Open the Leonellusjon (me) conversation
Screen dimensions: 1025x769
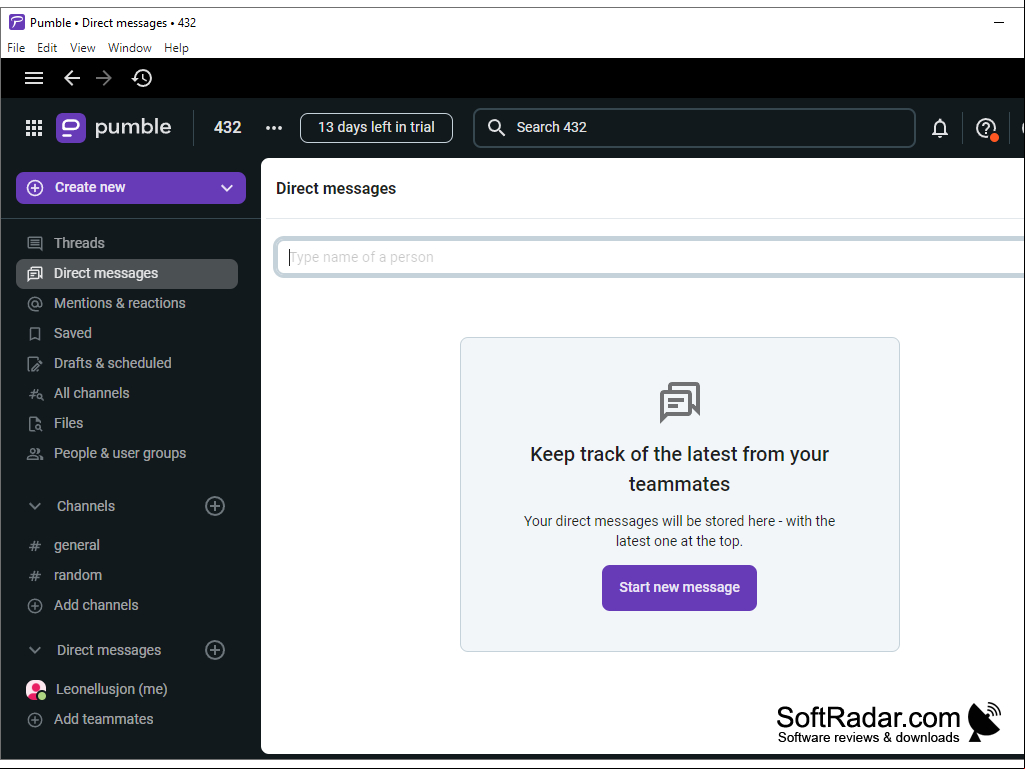click(127, 689)
